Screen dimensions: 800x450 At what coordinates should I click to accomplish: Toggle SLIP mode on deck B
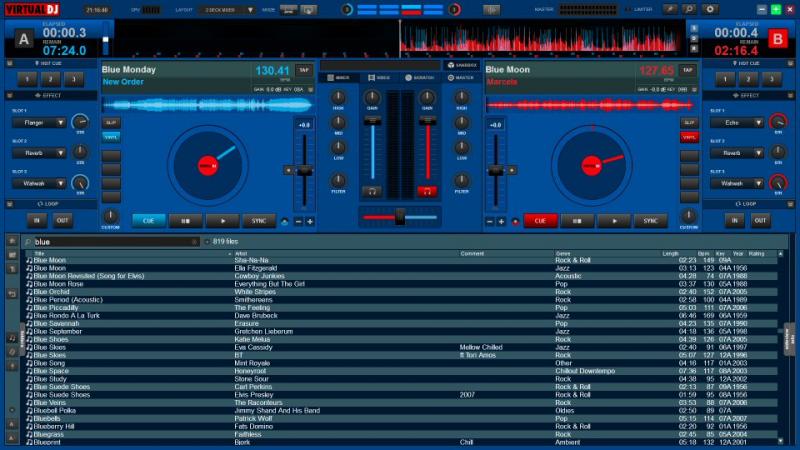click(689, 123)
